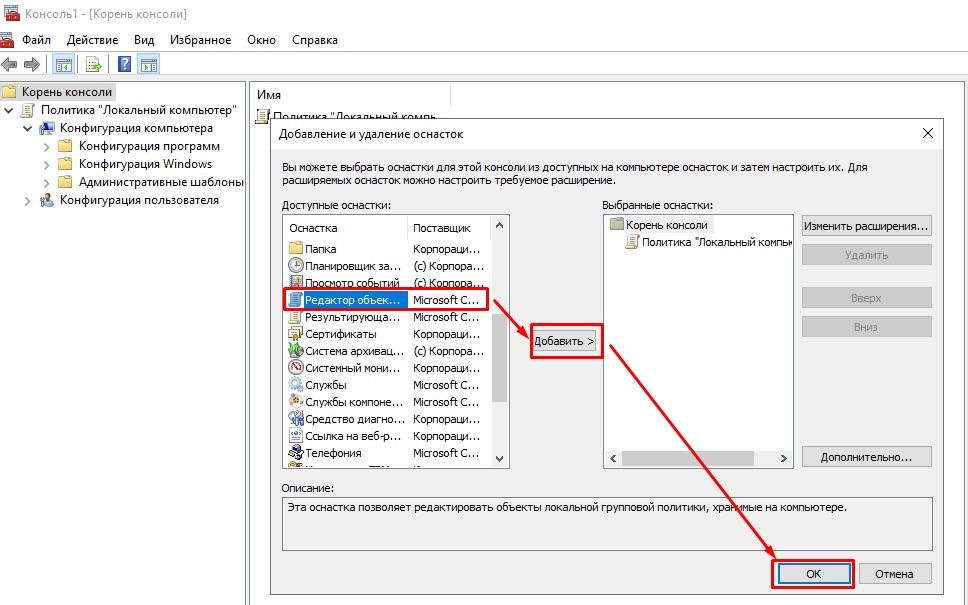The height and width of the screenshot is (605, 968).
Task: Click the Папка snap-in folder icon
Action: coord(296,249)
